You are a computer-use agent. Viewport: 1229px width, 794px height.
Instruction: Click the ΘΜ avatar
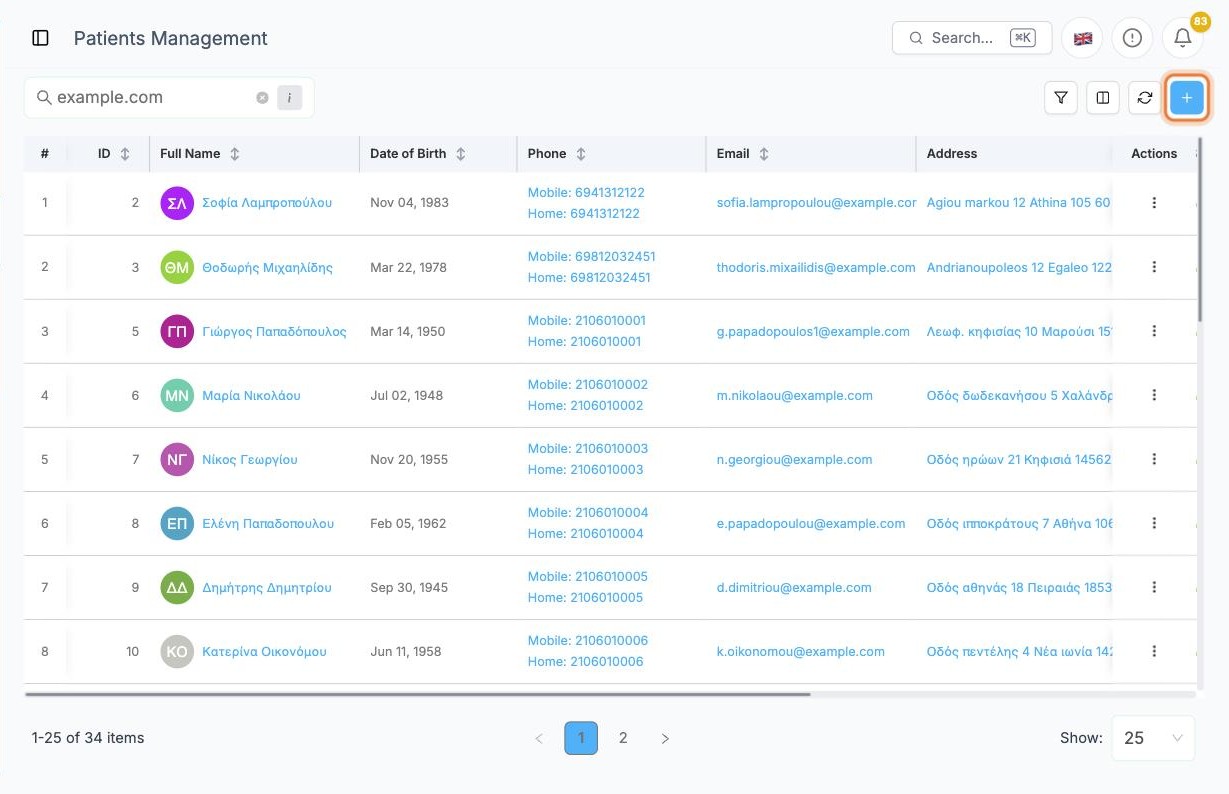[177, 267]
